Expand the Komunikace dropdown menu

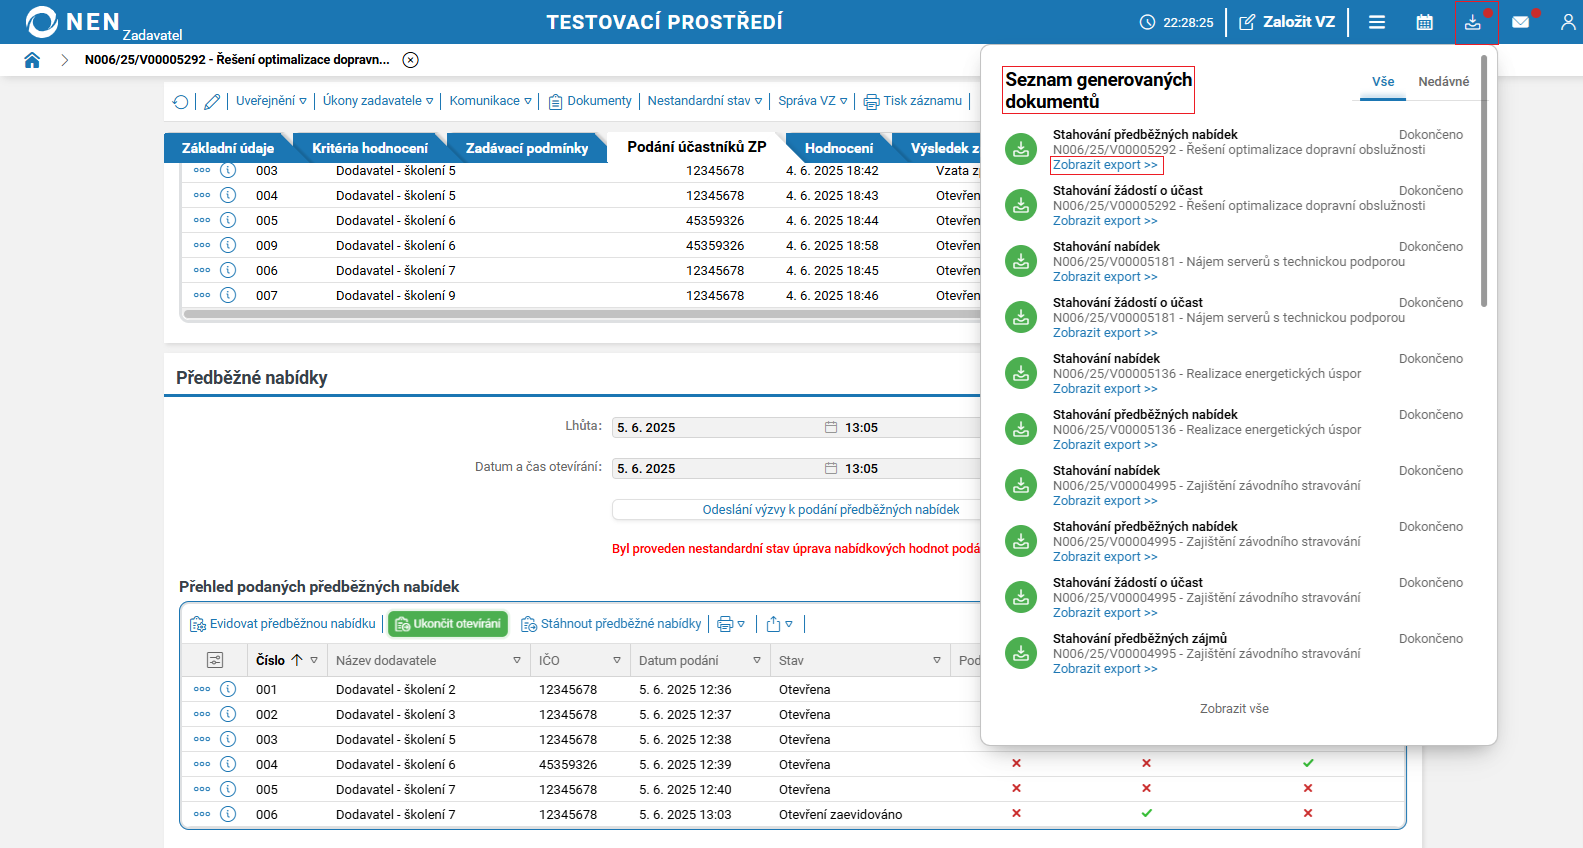[490, 101]
